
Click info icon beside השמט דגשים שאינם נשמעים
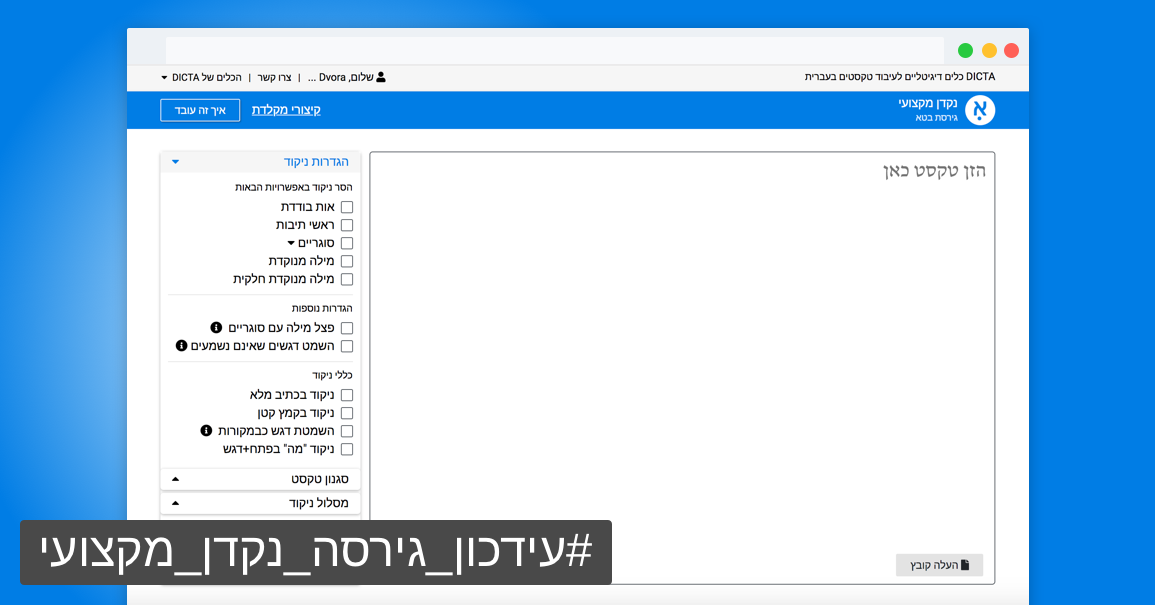[x=181, y=346]
